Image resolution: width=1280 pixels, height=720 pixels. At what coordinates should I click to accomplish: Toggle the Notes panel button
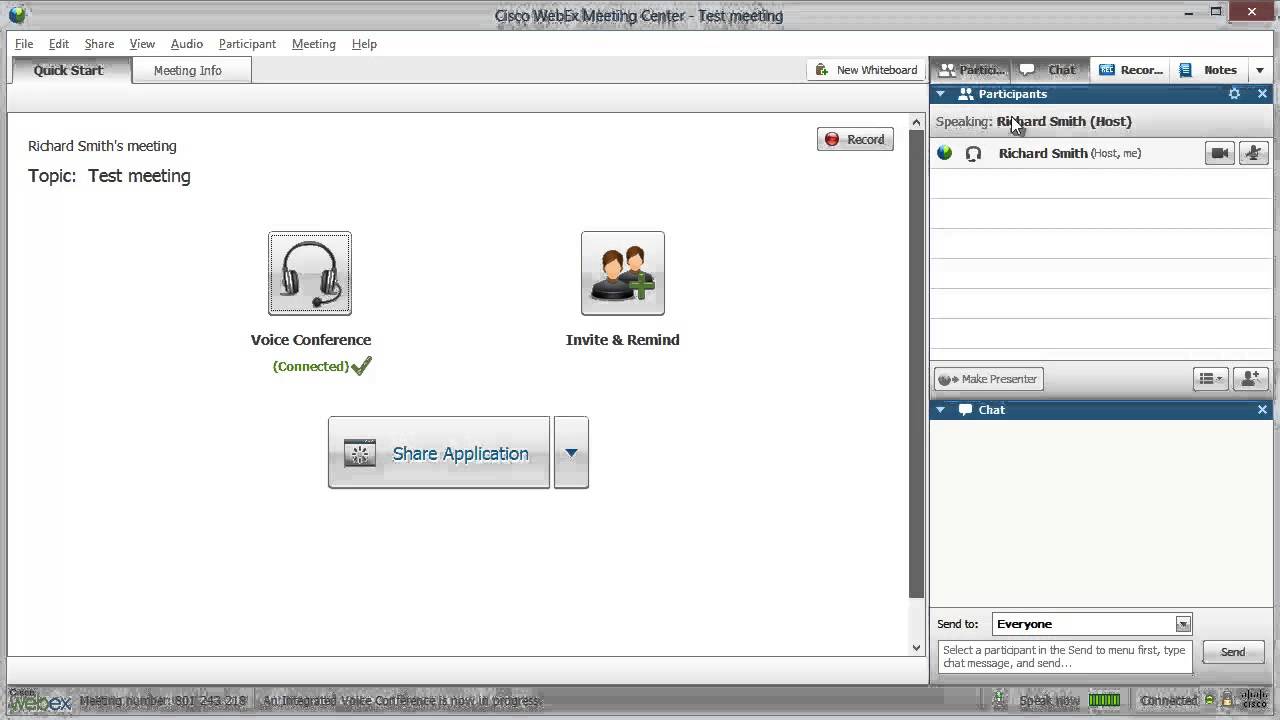pos(1209,70)
